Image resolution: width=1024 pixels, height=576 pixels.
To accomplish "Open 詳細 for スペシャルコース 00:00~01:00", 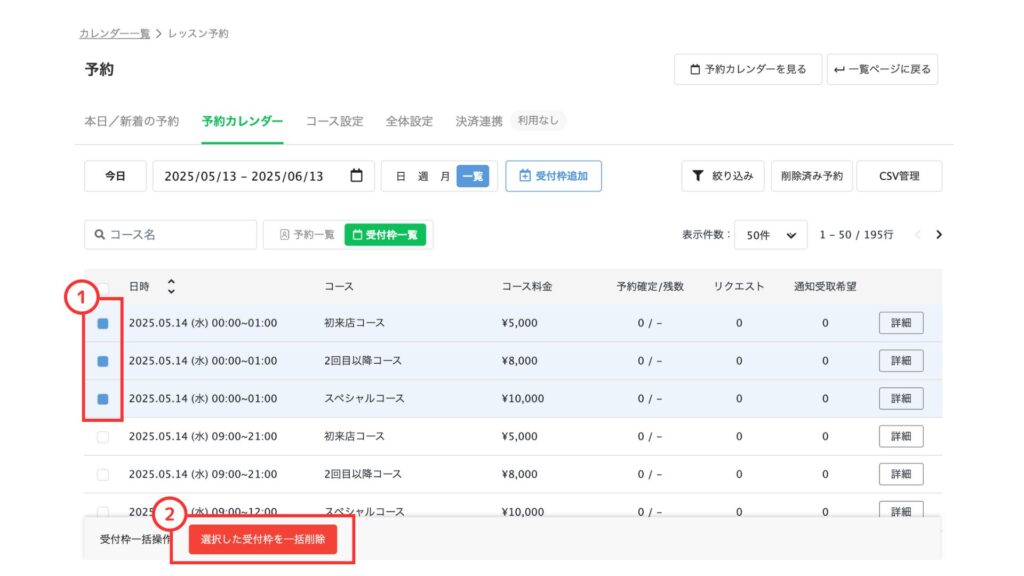I will pyautogui.click(x=901, y=398).
